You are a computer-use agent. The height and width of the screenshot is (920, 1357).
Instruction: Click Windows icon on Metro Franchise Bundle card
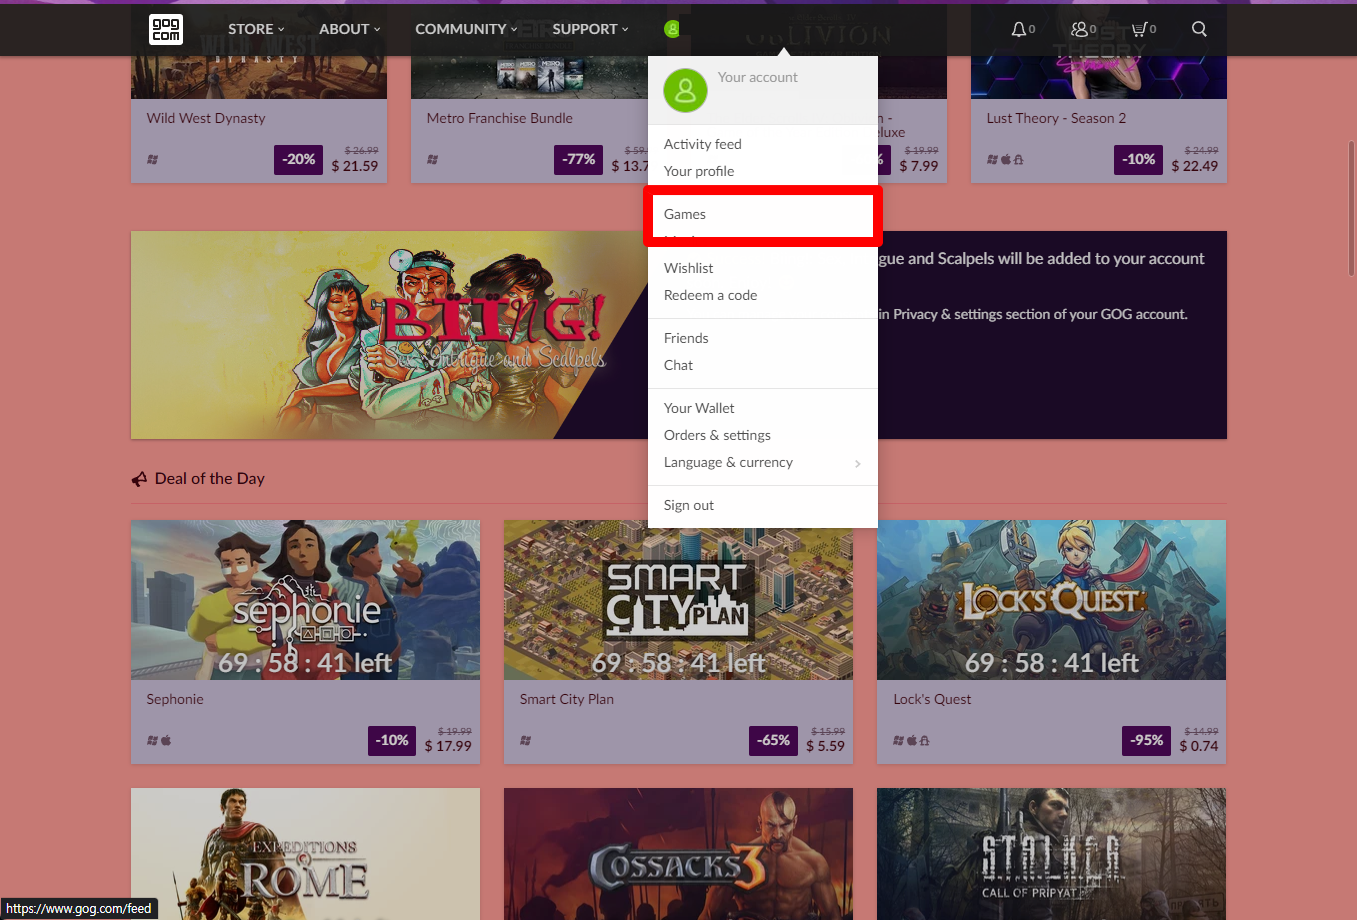(433, 159)
